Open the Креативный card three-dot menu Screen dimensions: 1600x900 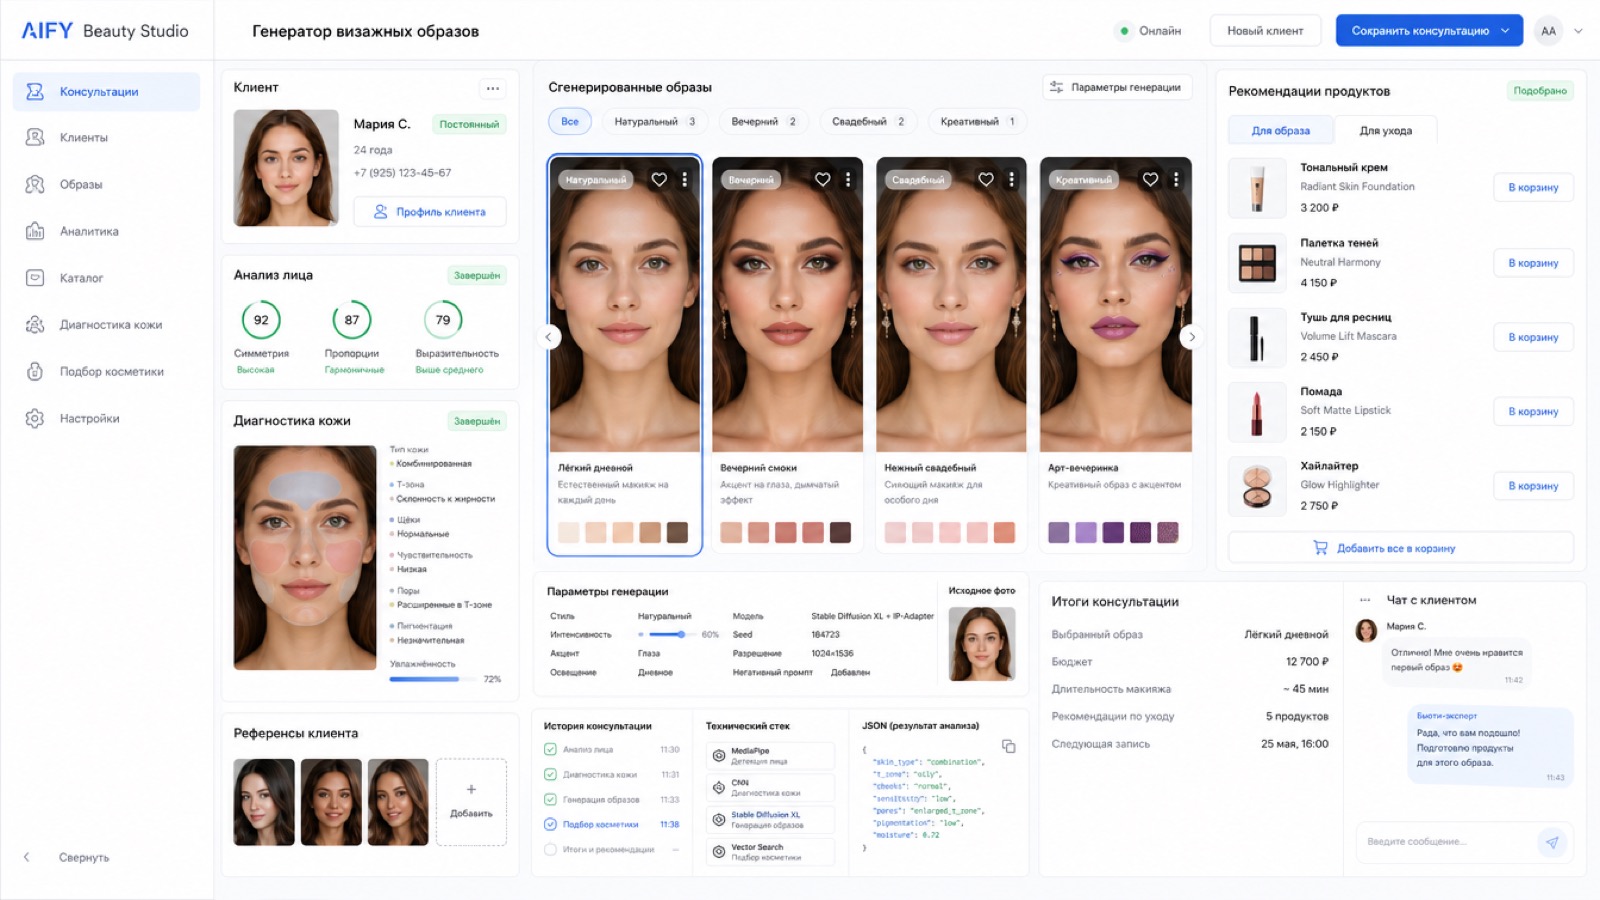(1175, 180)
